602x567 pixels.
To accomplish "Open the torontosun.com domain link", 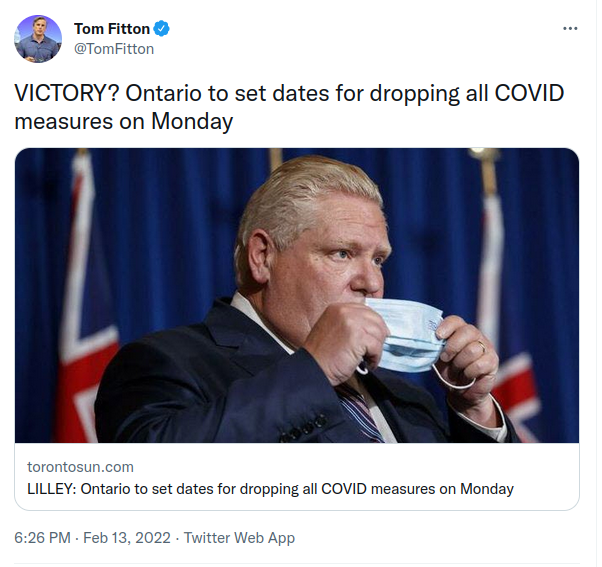I will pos(80,467).
